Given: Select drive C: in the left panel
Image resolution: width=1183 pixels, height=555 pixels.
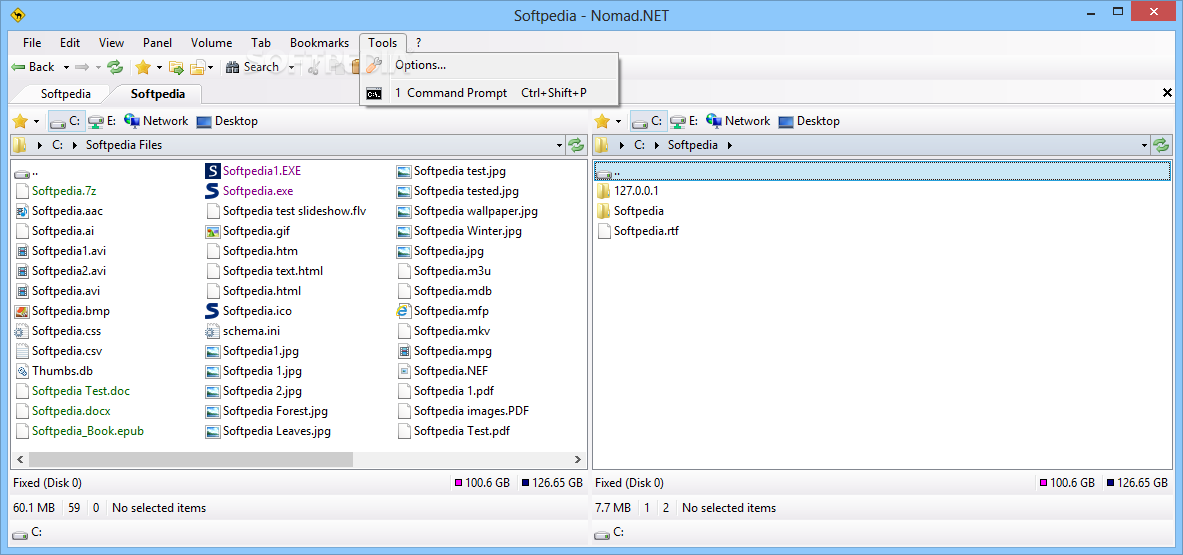Looking at the screenshot, I should point(66,121).
